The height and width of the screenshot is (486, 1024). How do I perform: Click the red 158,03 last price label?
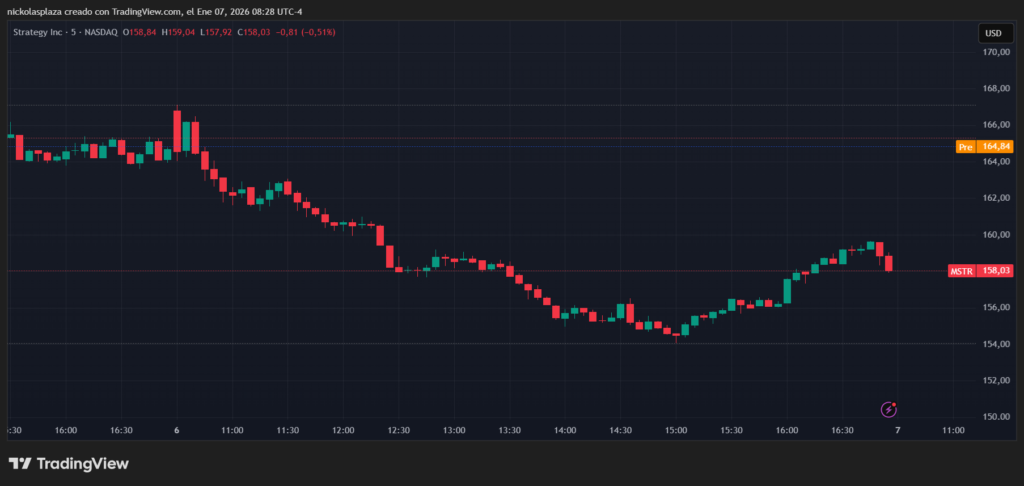[x=997, y=271]
